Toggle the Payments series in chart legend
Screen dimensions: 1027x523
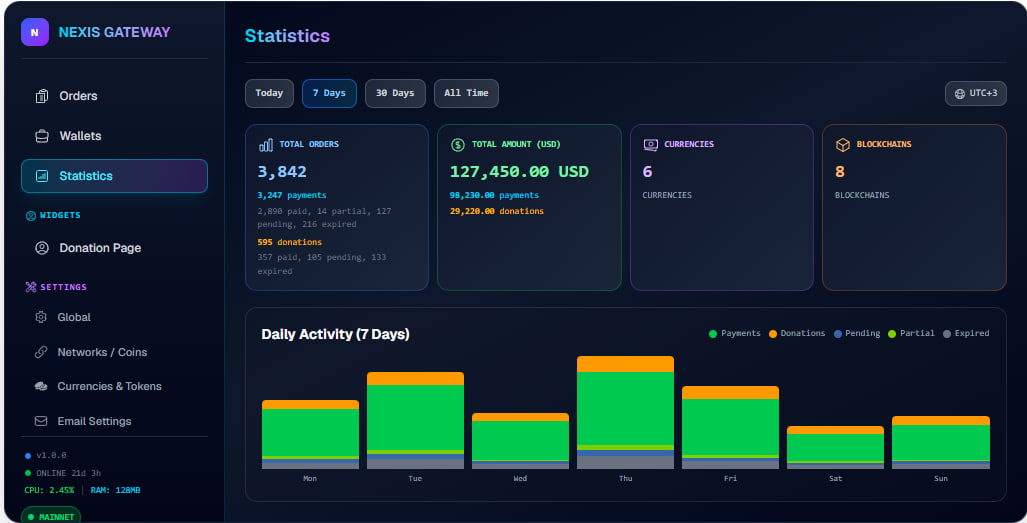(x=734, y=333)
